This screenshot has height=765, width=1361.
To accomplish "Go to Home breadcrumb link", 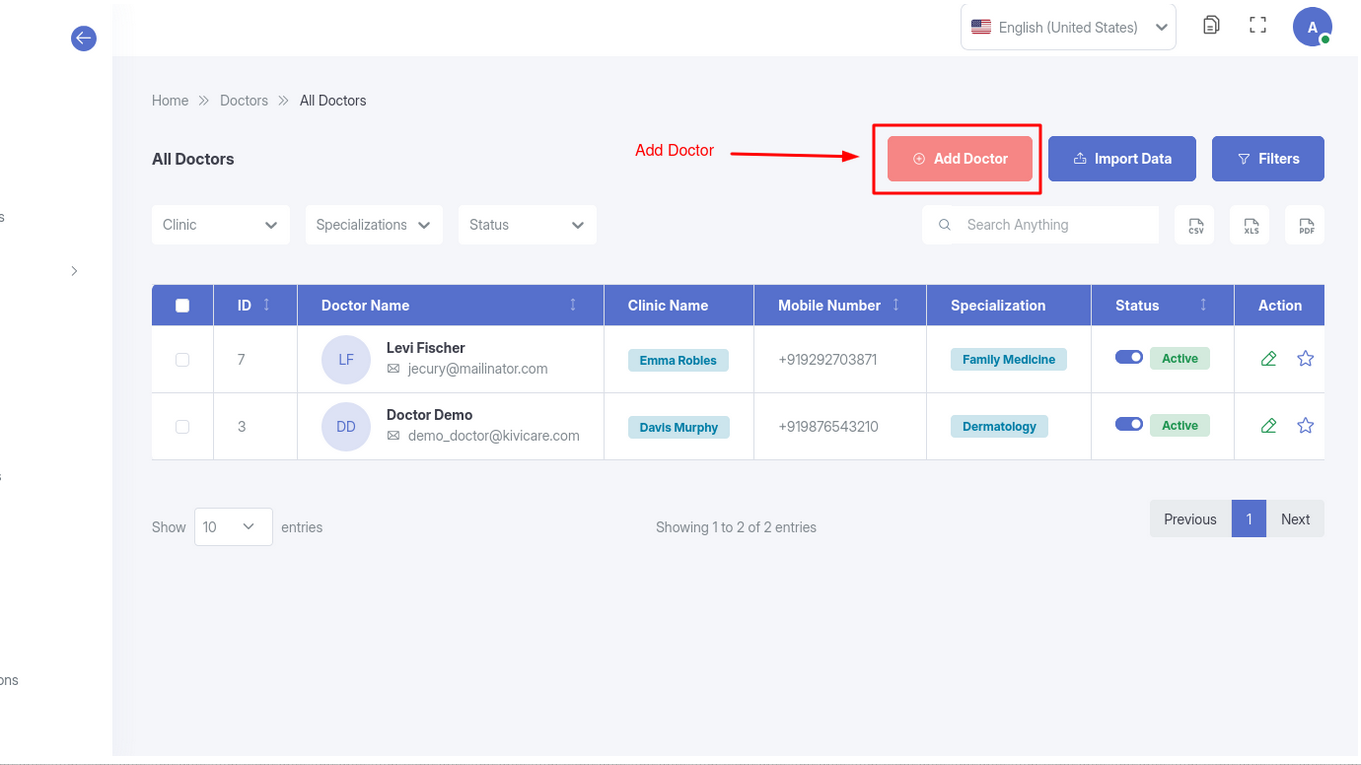I will coord(170,101).
